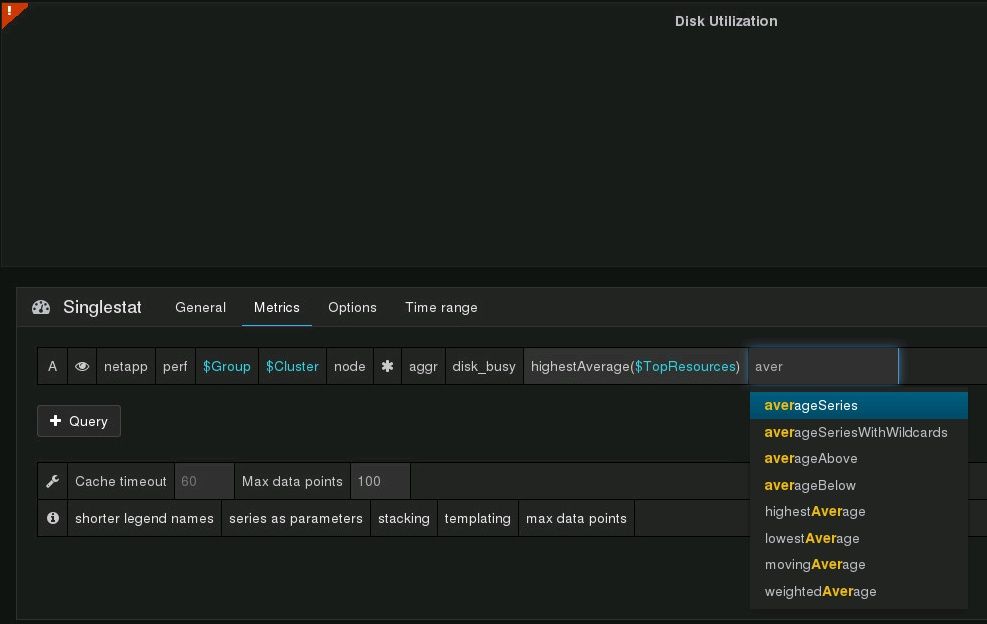Click the asterisk wildcard segment
The image size is (987, 624).
coord(387,367)
